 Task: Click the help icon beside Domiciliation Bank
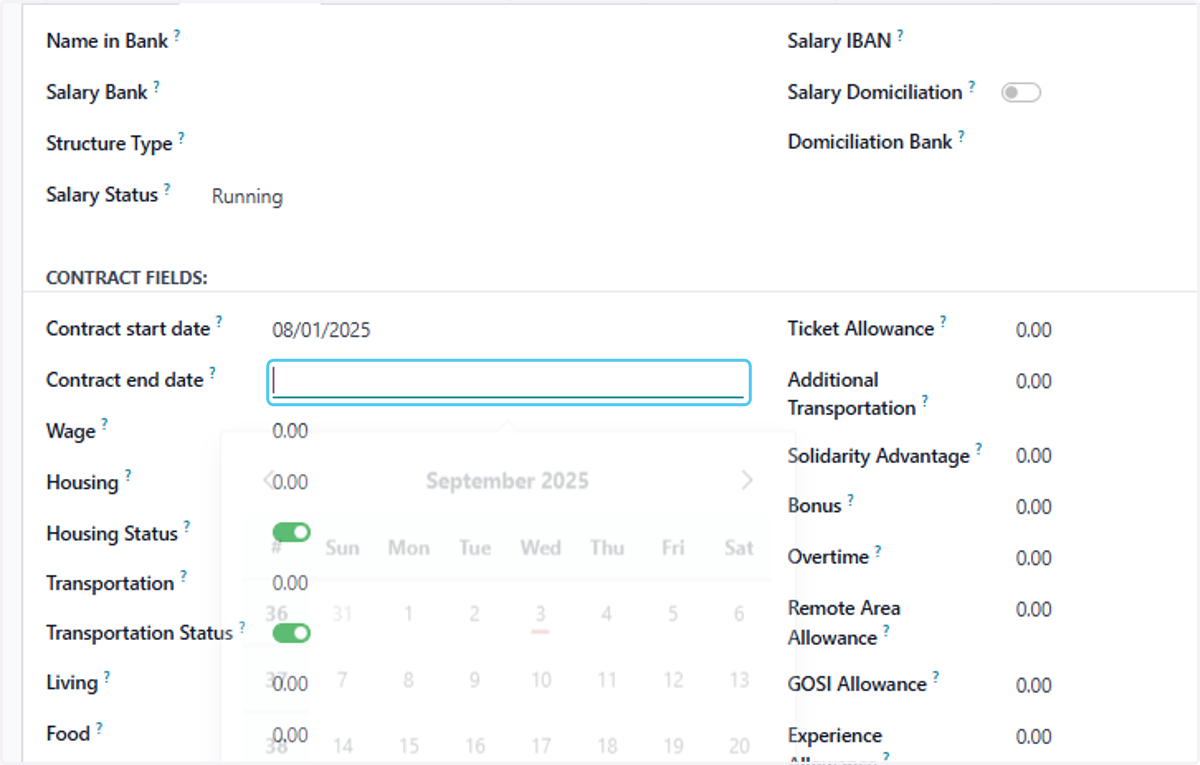pos(961,137)
